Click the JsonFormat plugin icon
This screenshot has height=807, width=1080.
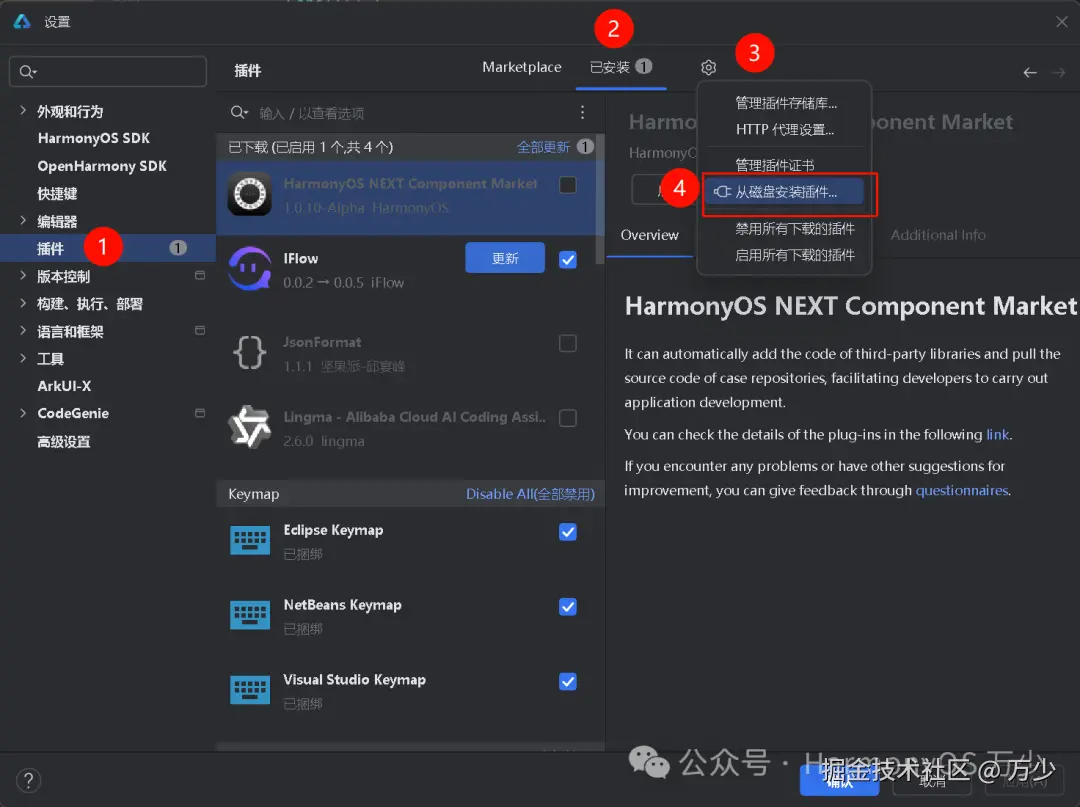(x=249, y=353)
